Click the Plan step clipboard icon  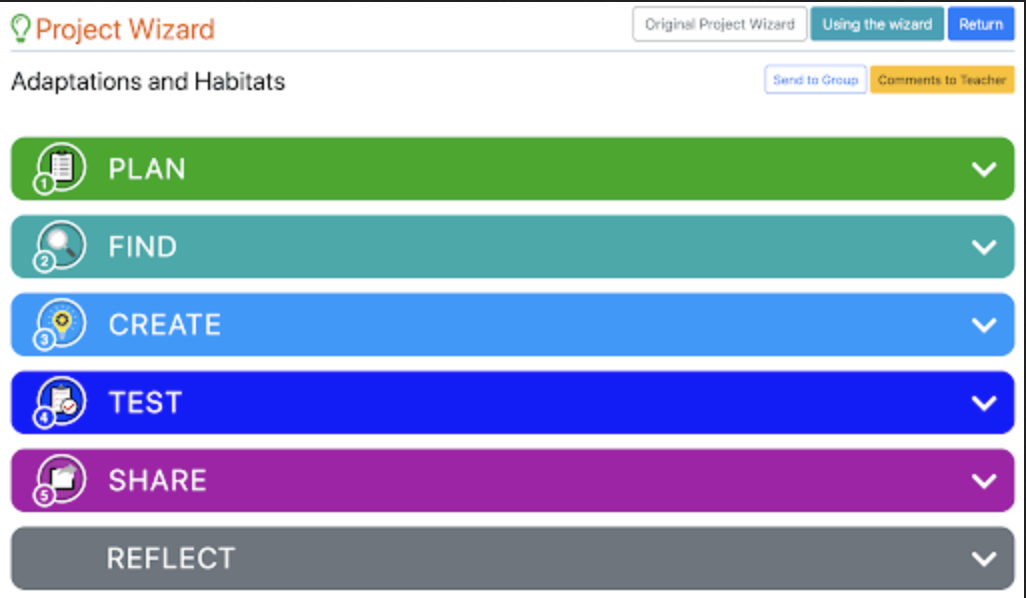coord(61,167)
